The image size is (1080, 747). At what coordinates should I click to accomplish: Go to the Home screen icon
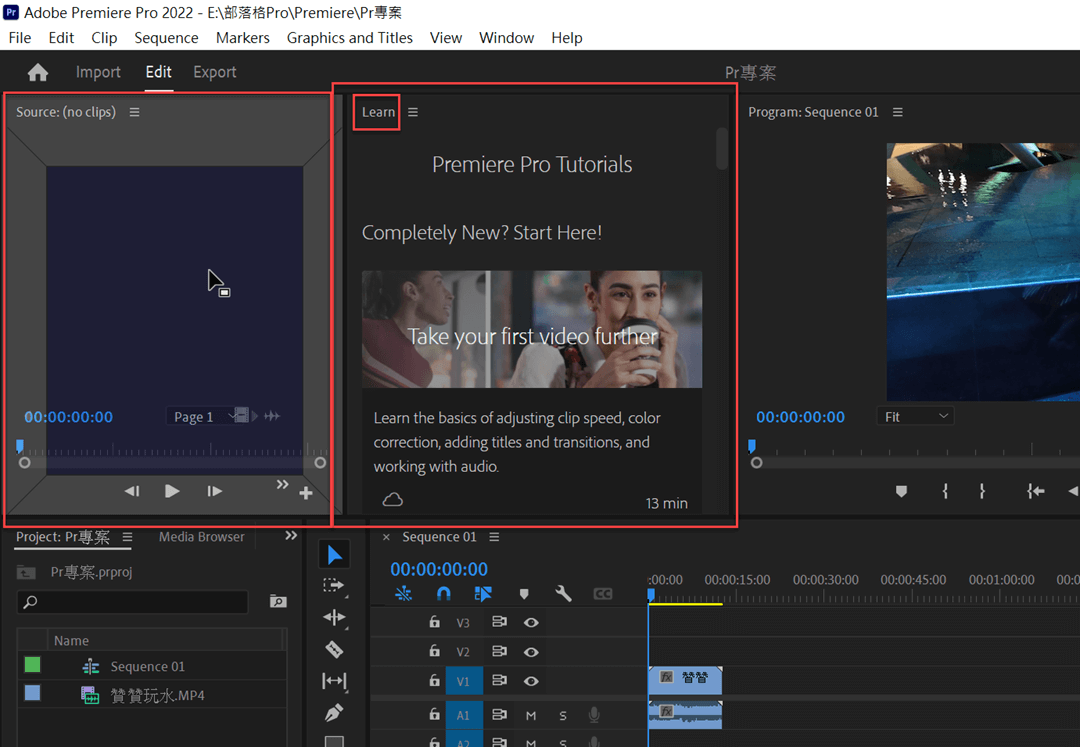coord(38,72)
